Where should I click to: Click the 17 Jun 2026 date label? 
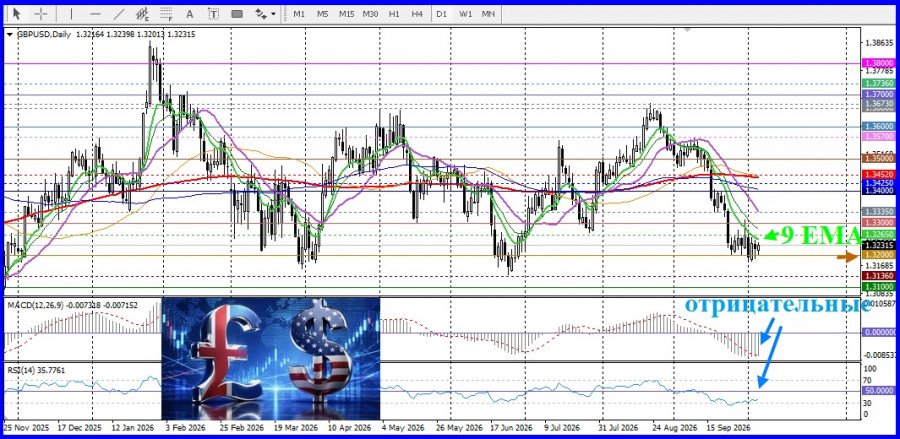pos(512,428)
